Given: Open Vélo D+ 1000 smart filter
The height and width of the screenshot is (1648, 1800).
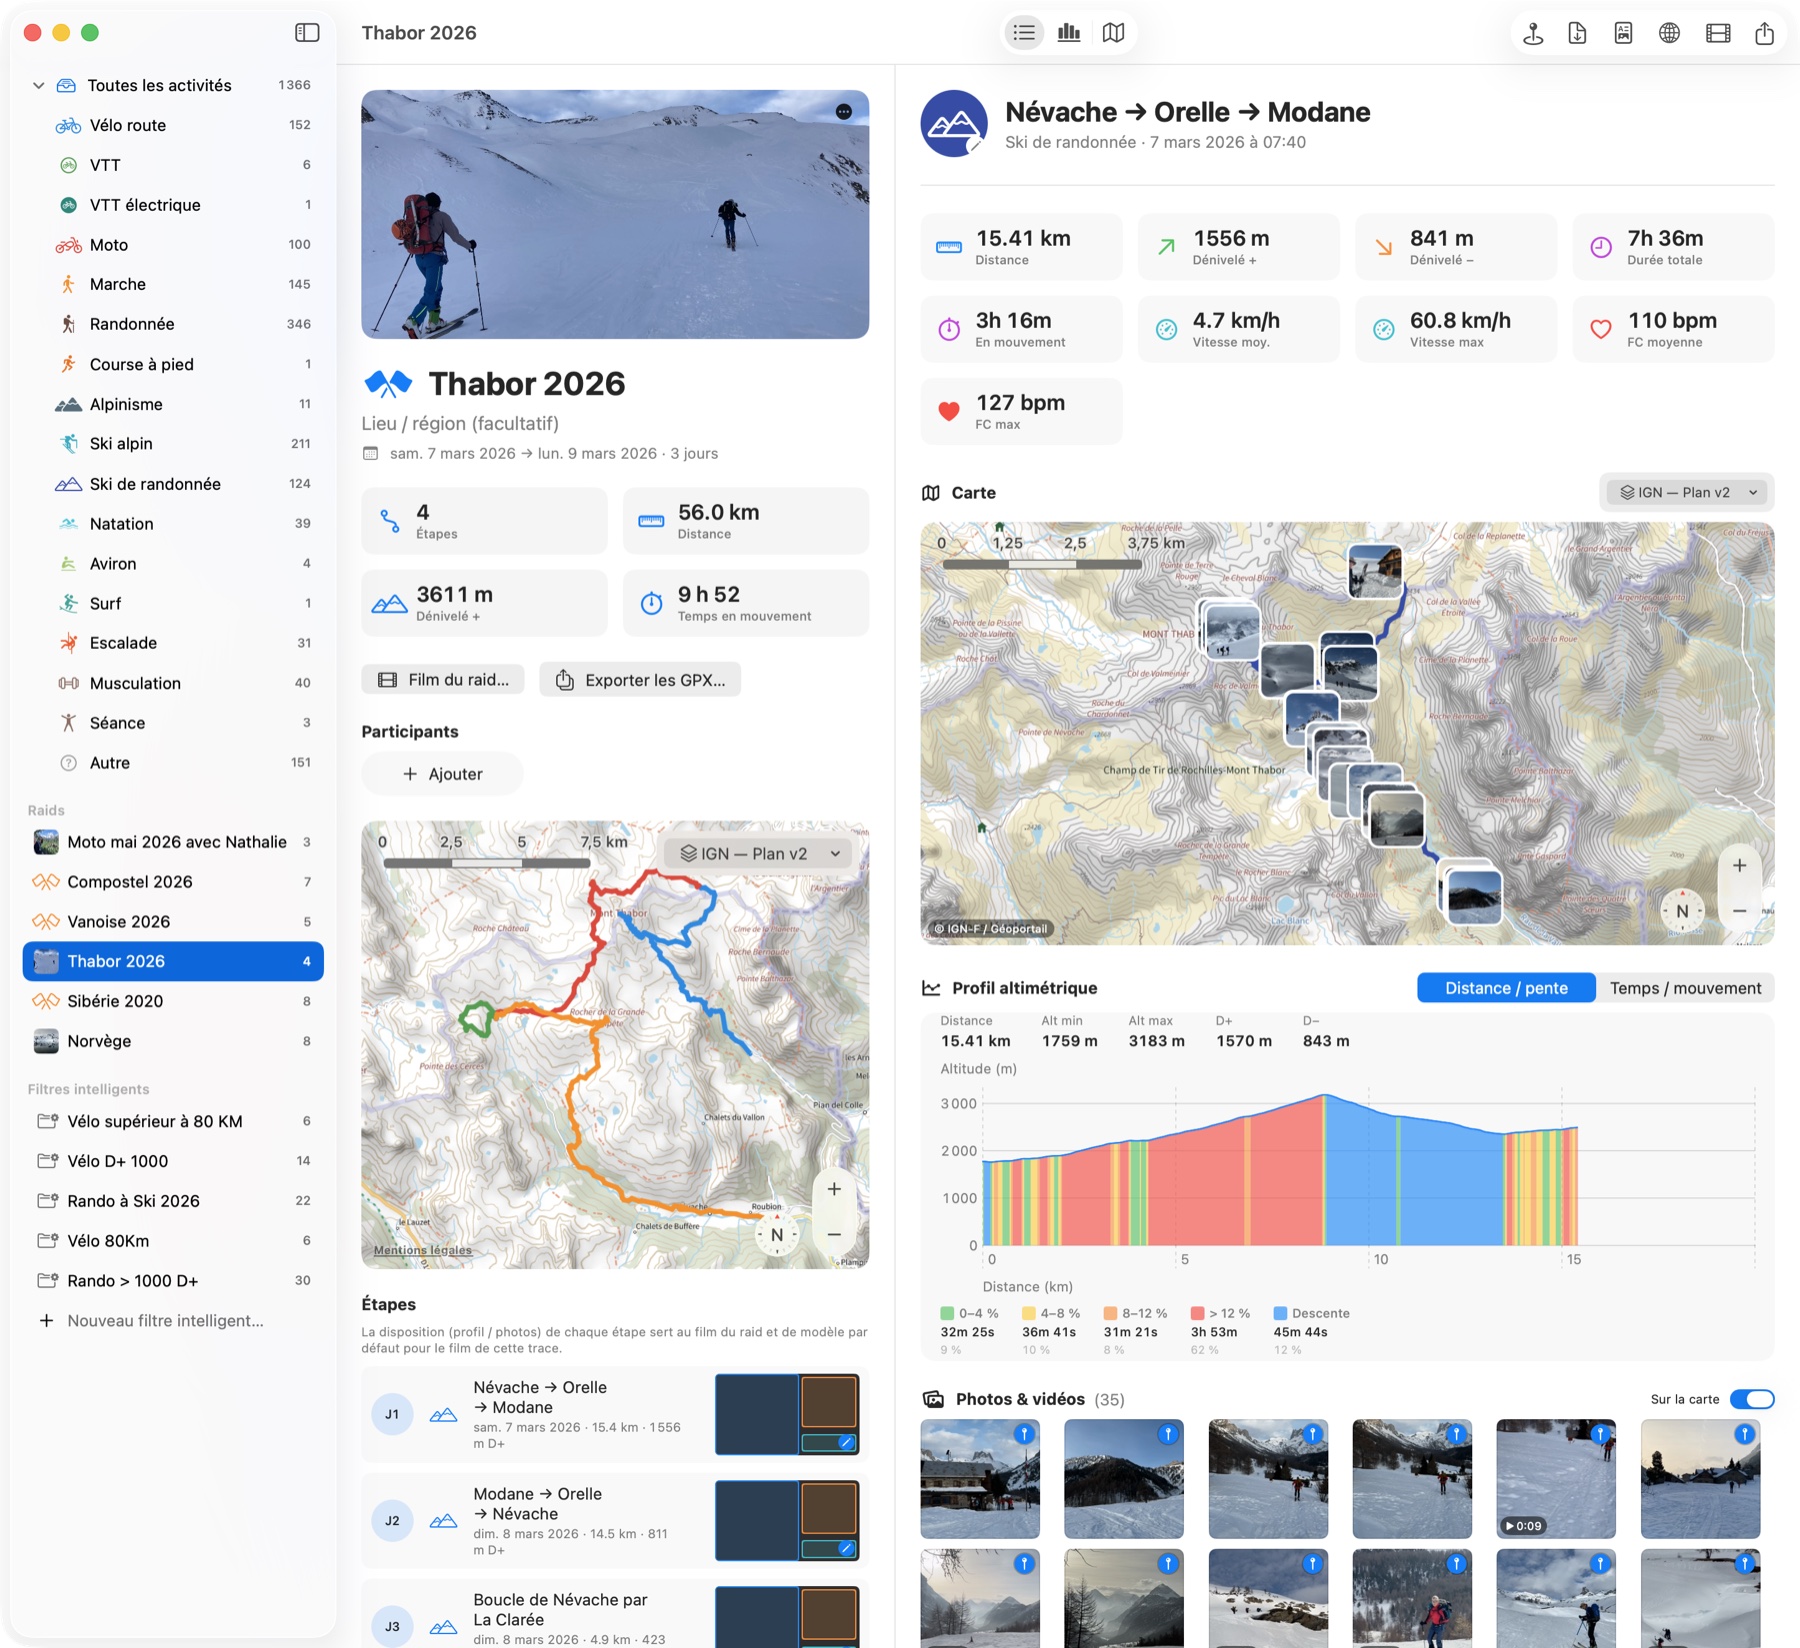Looking at the screenshot, I should [173, 1161].
